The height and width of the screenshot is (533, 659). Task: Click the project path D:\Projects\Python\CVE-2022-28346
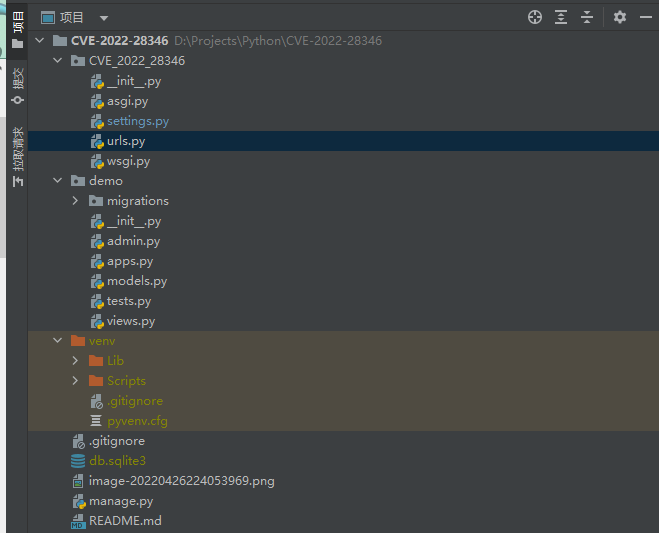278,41
